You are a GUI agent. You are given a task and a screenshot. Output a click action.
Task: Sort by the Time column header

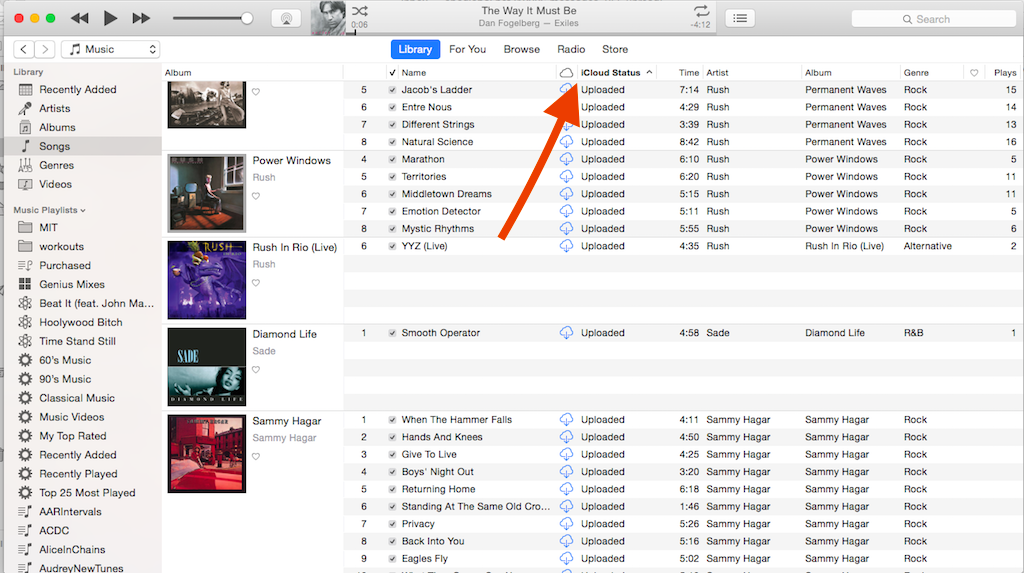point(688,73)
